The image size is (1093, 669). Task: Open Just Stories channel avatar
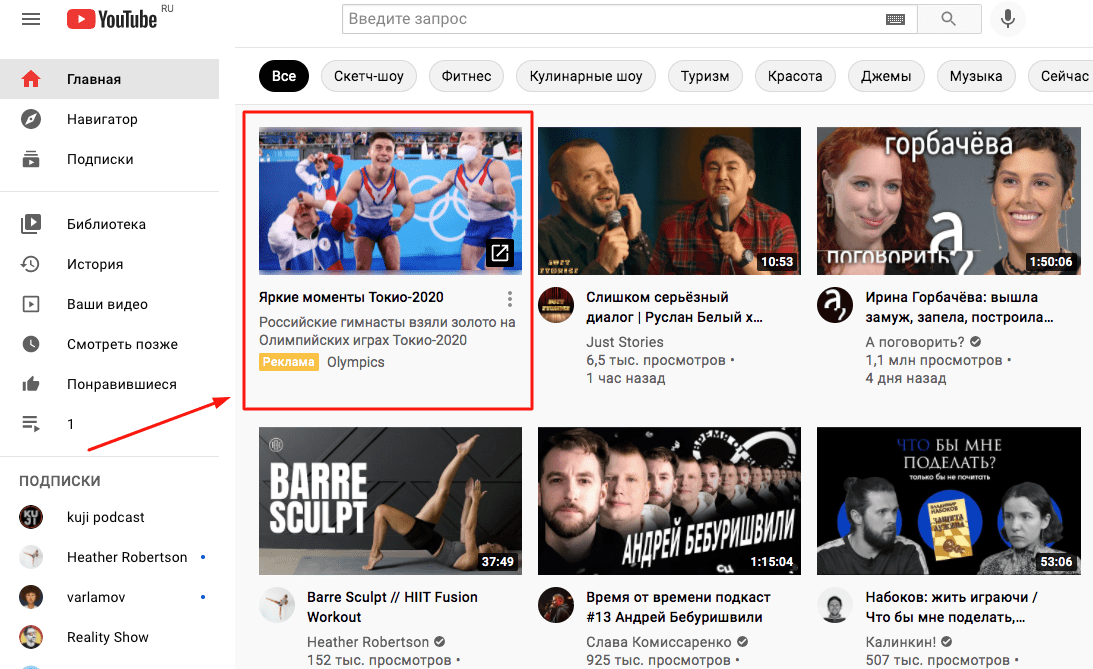pos(556,306)
